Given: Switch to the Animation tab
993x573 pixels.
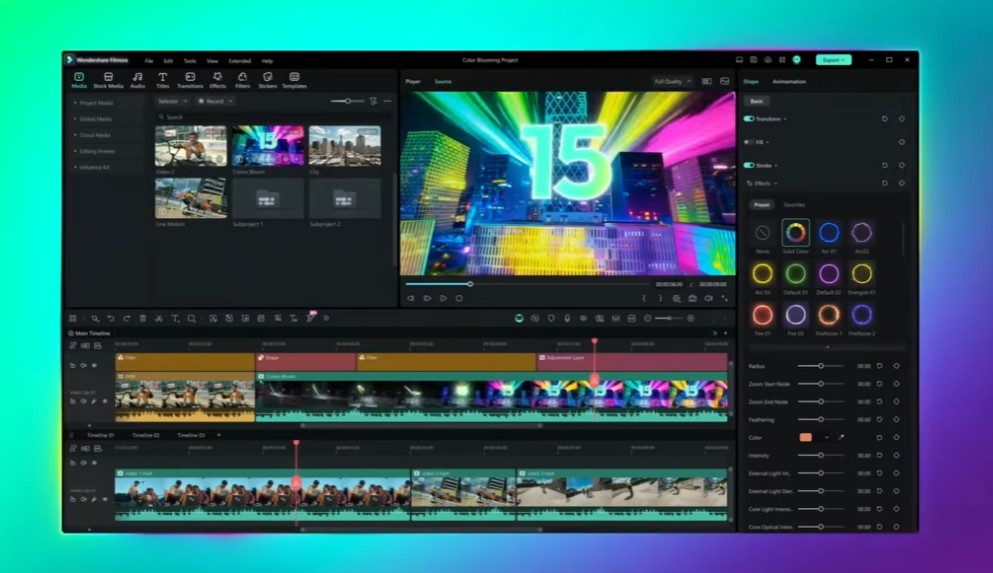Looking at the screenshot, I should point(789,81).
